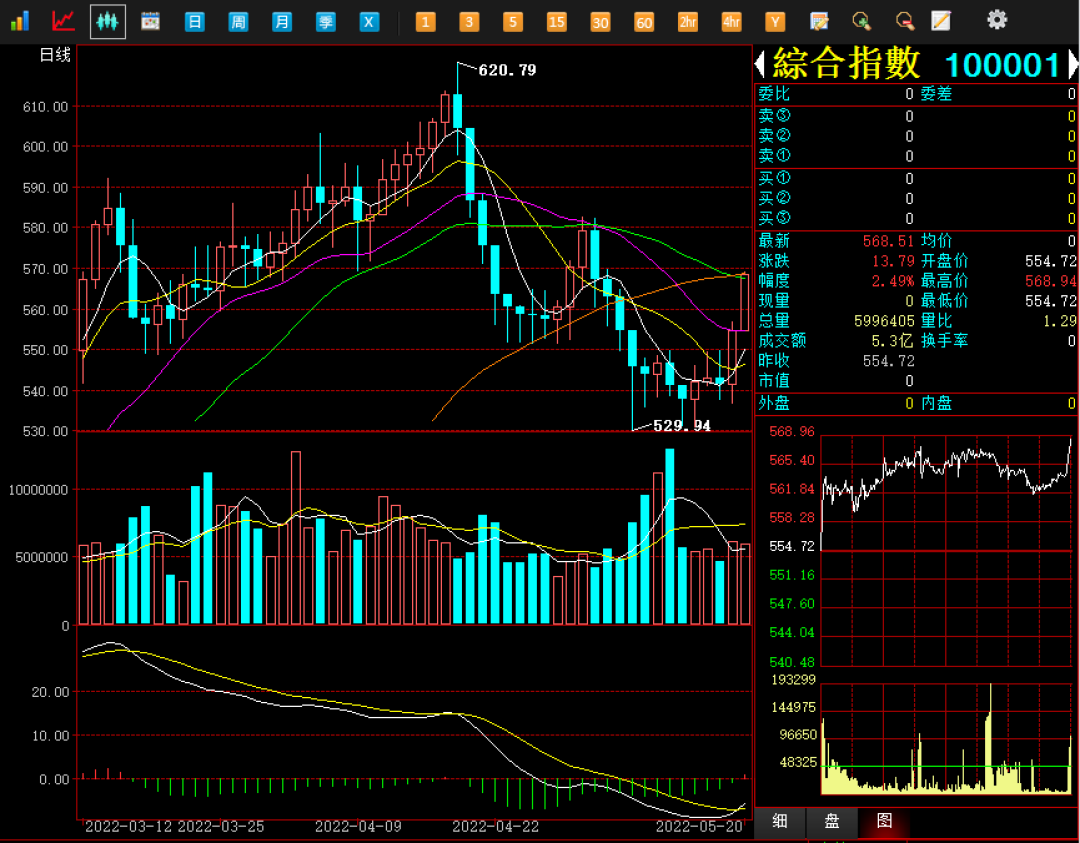Viewport: 1080px width, 843px height.
Task: Switch to the 图 tab
Action: point(884,821)
